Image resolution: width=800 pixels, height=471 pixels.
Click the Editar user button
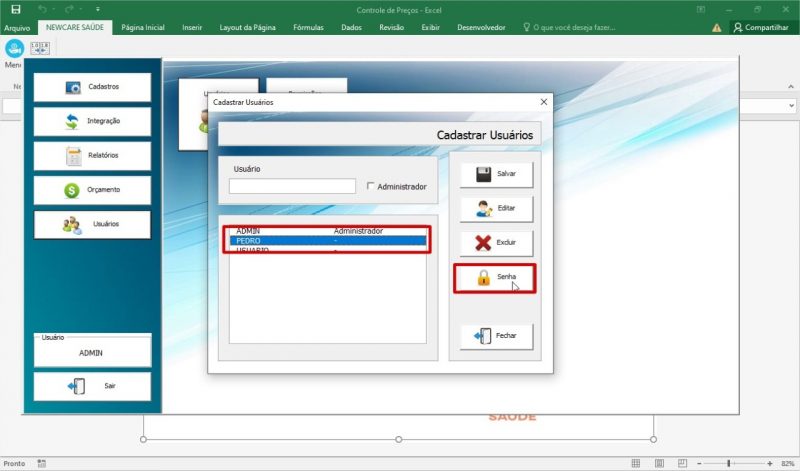(496, 209)
